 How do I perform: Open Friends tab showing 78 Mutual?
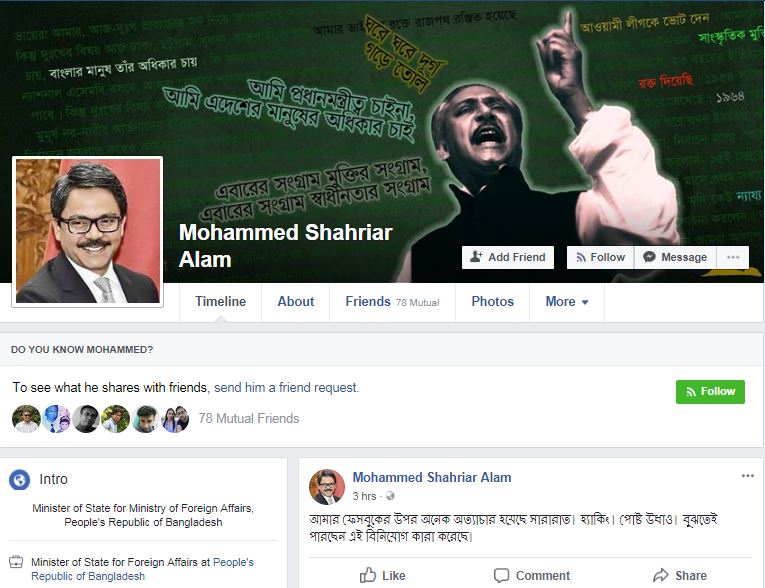click(392, 302)
